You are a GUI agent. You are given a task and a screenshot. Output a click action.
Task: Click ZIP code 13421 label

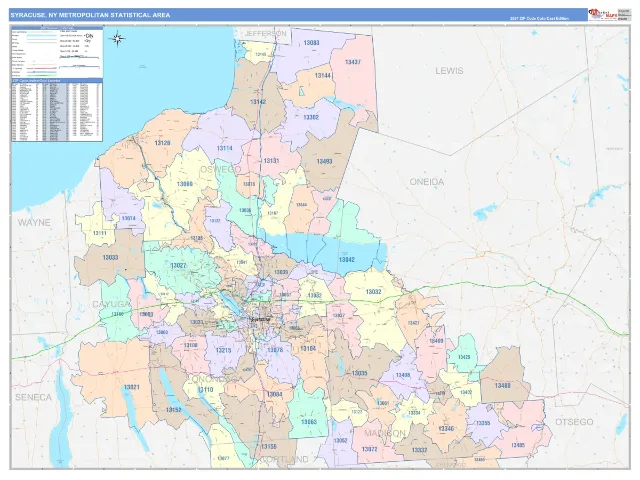413,323
